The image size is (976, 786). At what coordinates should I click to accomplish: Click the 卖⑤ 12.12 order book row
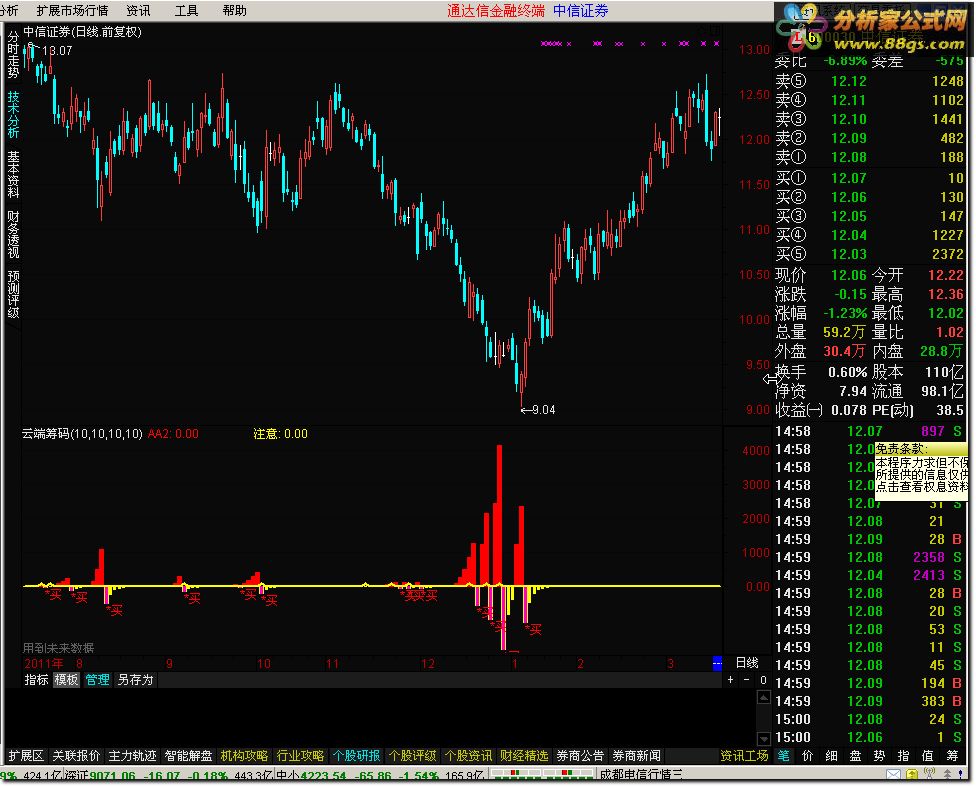870,81
